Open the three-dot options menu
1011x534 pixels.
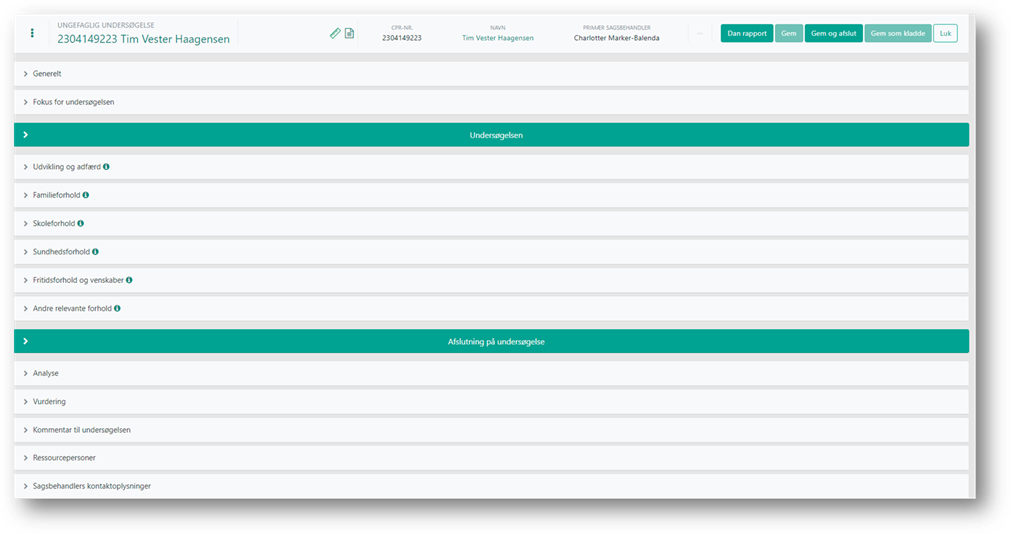pyautogui.click(x=32, y=33)
